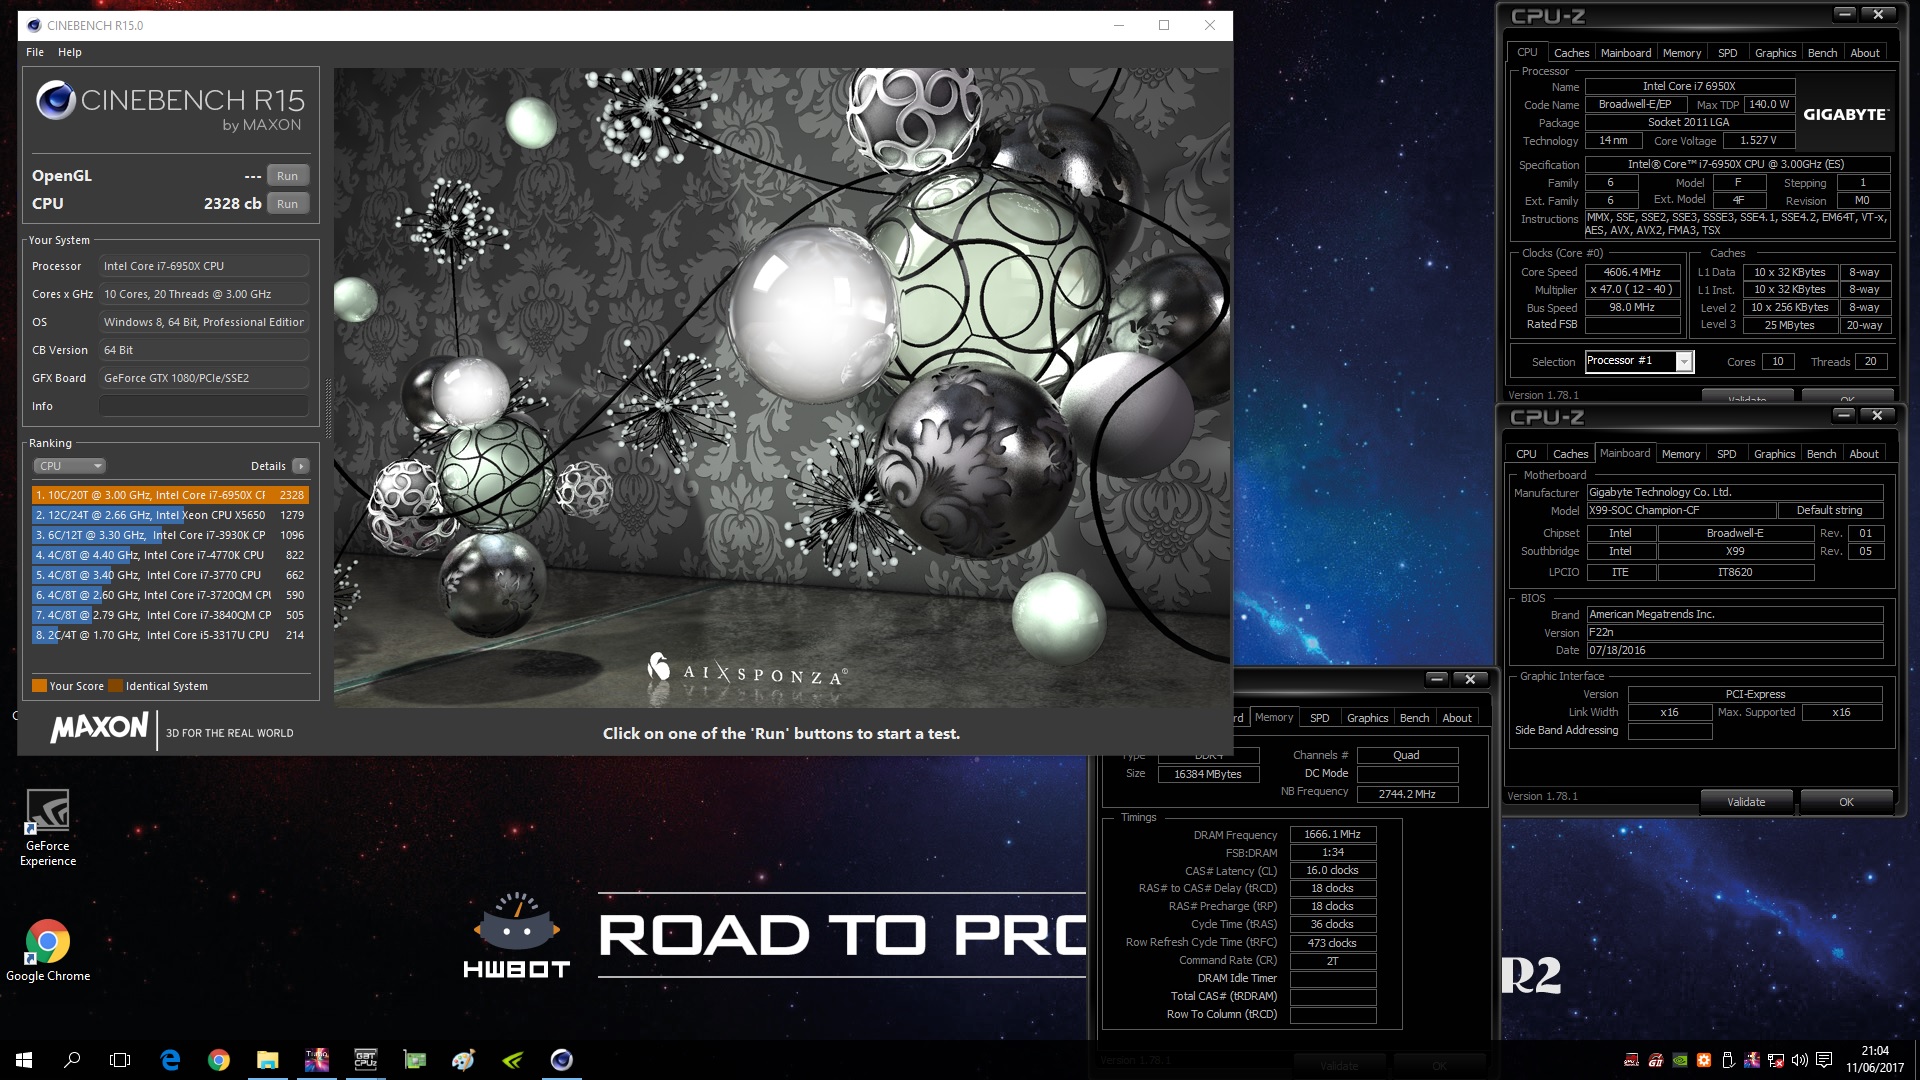Select ranking entry 3 Core i7-3930K
The height and width of the screenshot is (1080, 1920).
coord(170,535)
